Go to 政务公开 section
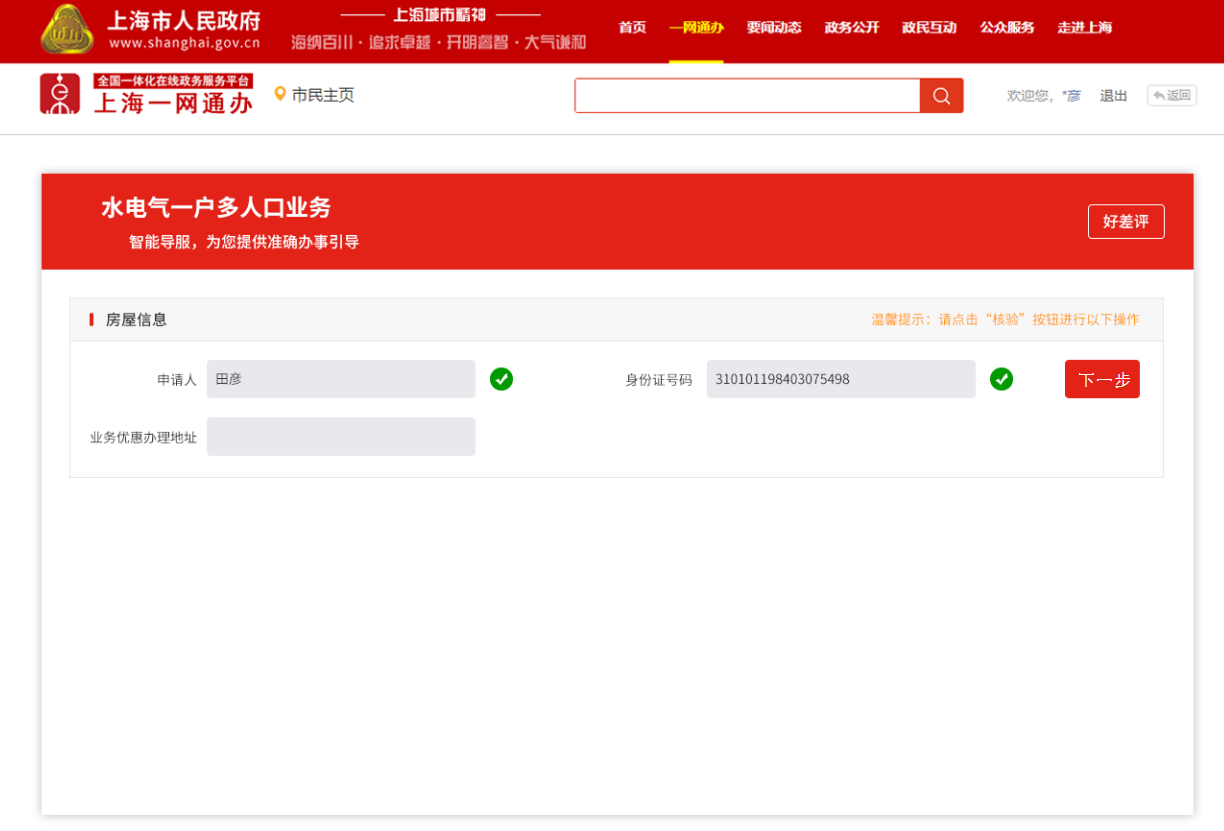The width and height of the screenshot is (1224, 831). 851,28
